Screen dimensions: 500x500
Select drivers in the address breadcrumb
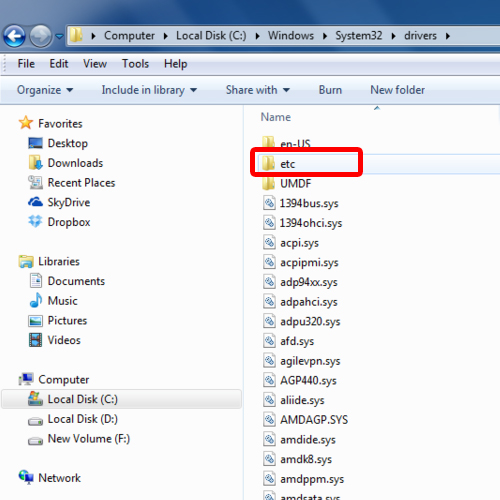pos(420,35)
